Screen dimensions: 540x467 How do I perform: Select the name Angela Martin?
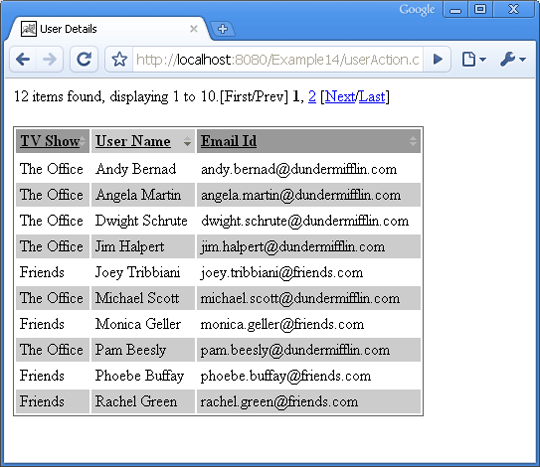coord(138,195)
